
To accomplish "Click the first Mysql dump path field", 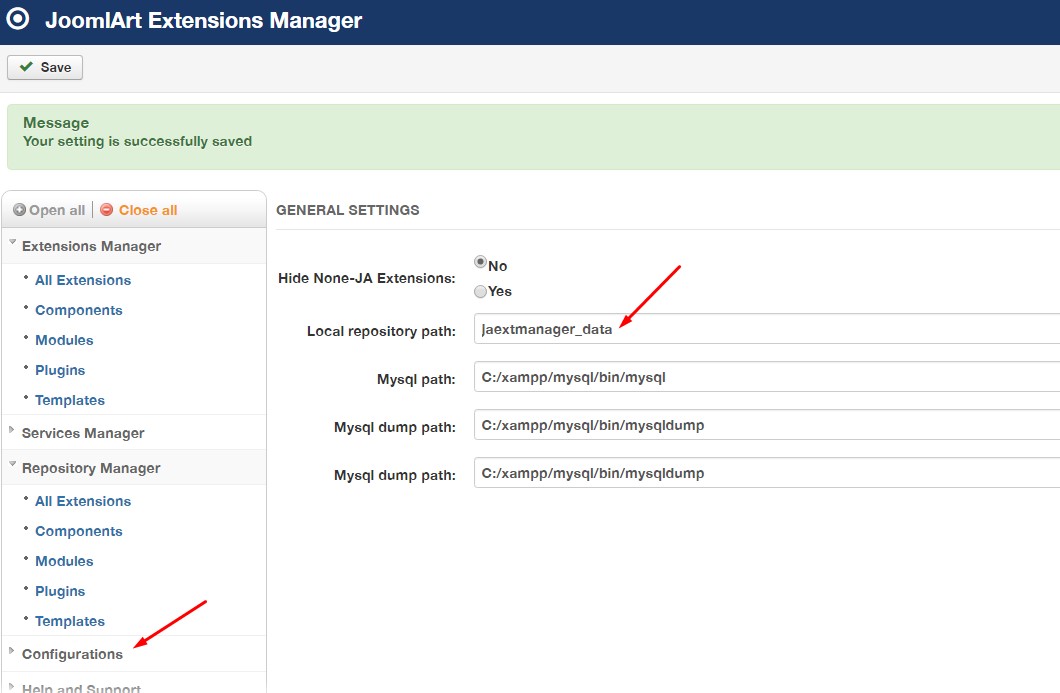I will pyautogui.click(x=766, y=425).
